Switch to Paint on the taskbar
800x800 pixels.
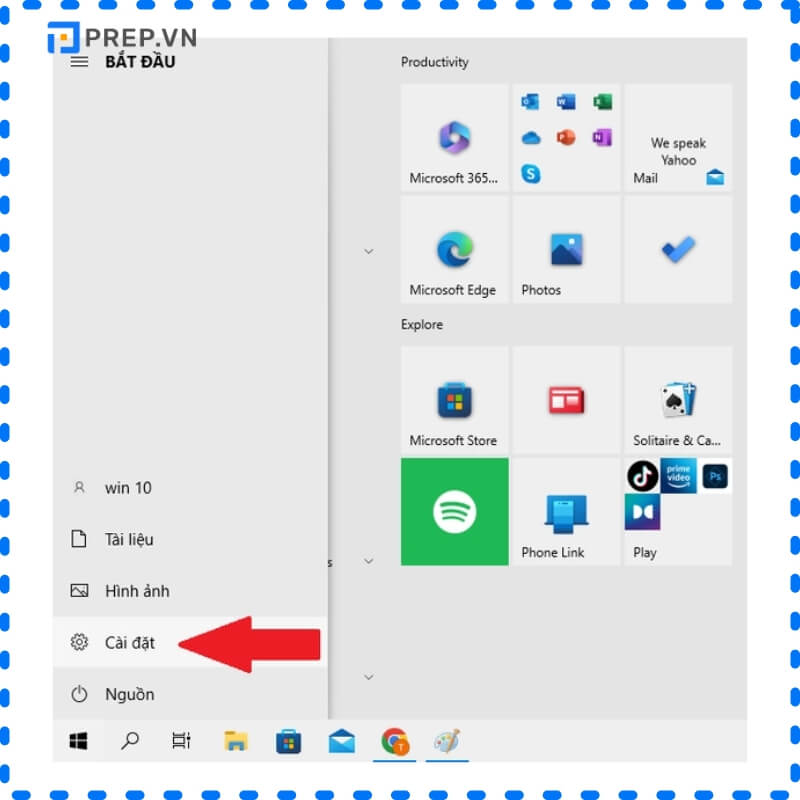446,741
